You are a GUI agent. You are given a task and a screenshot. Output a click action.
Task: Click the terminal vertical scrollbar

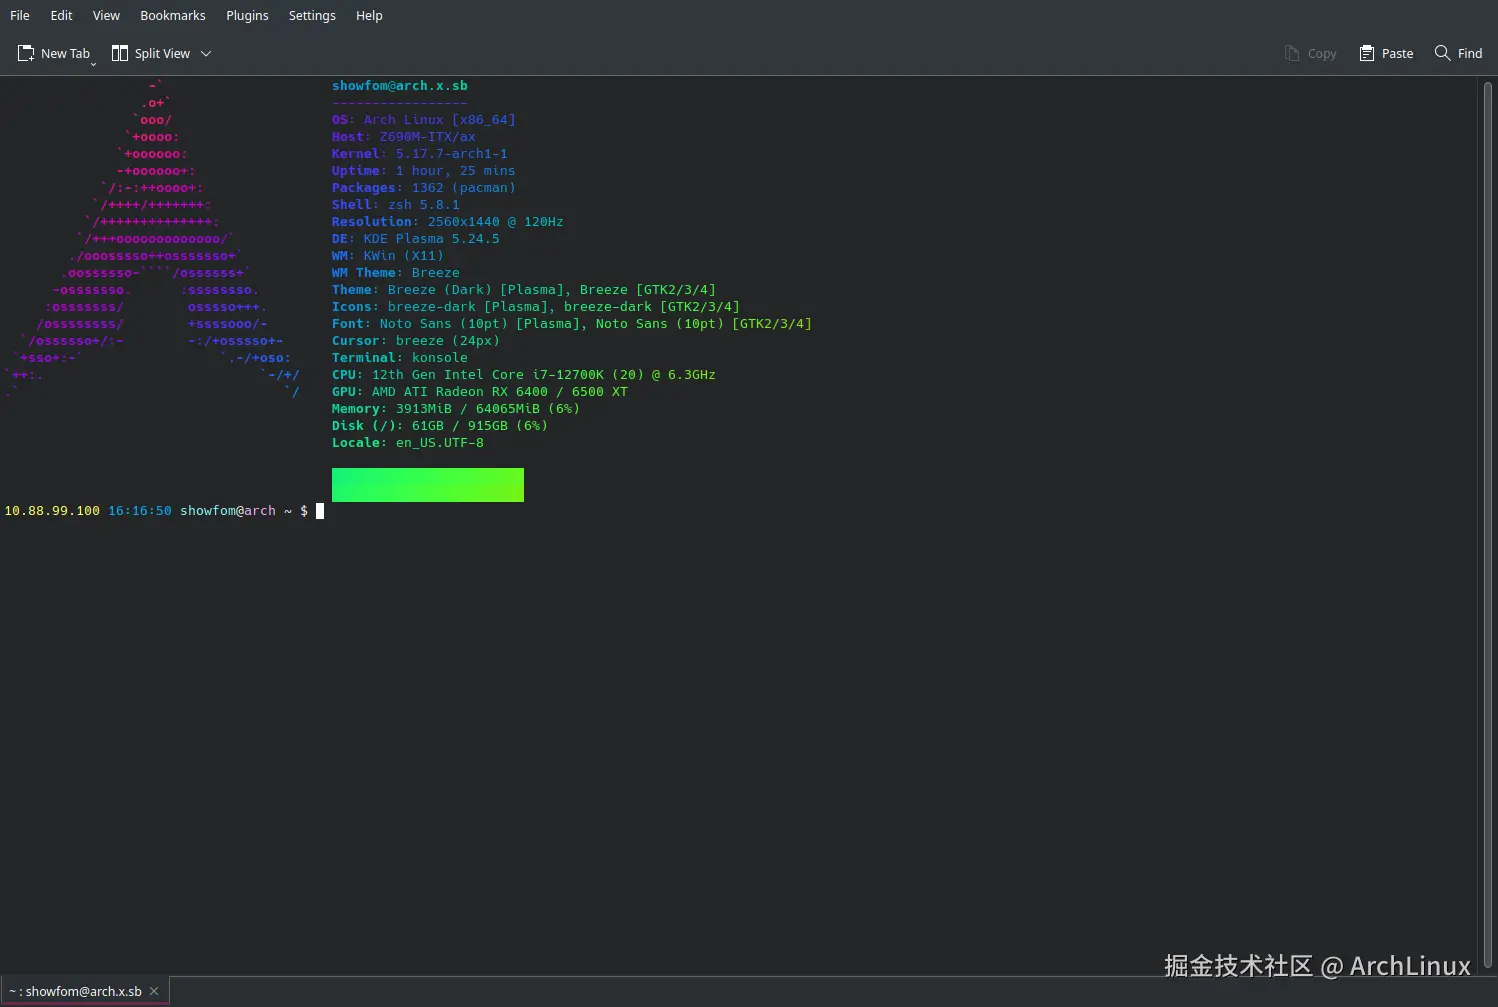1488,525
